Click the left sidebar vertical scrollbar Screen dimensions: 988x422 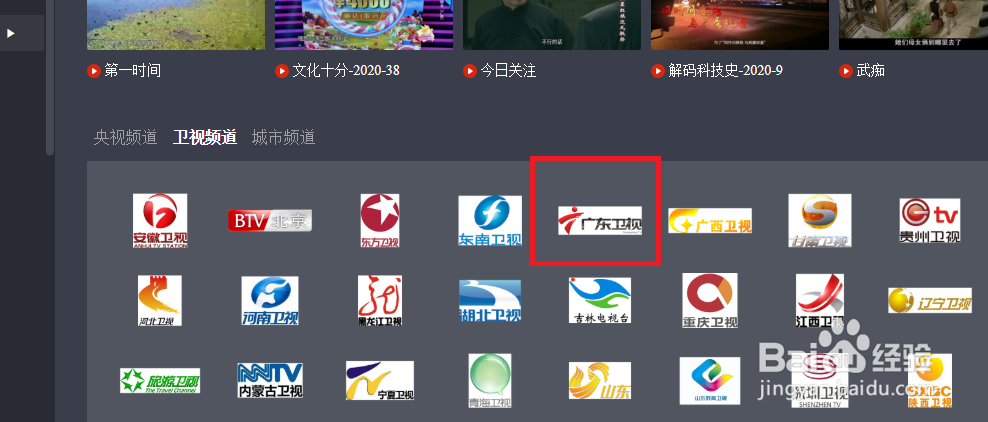pyautogui.click(x=50, y=77)
